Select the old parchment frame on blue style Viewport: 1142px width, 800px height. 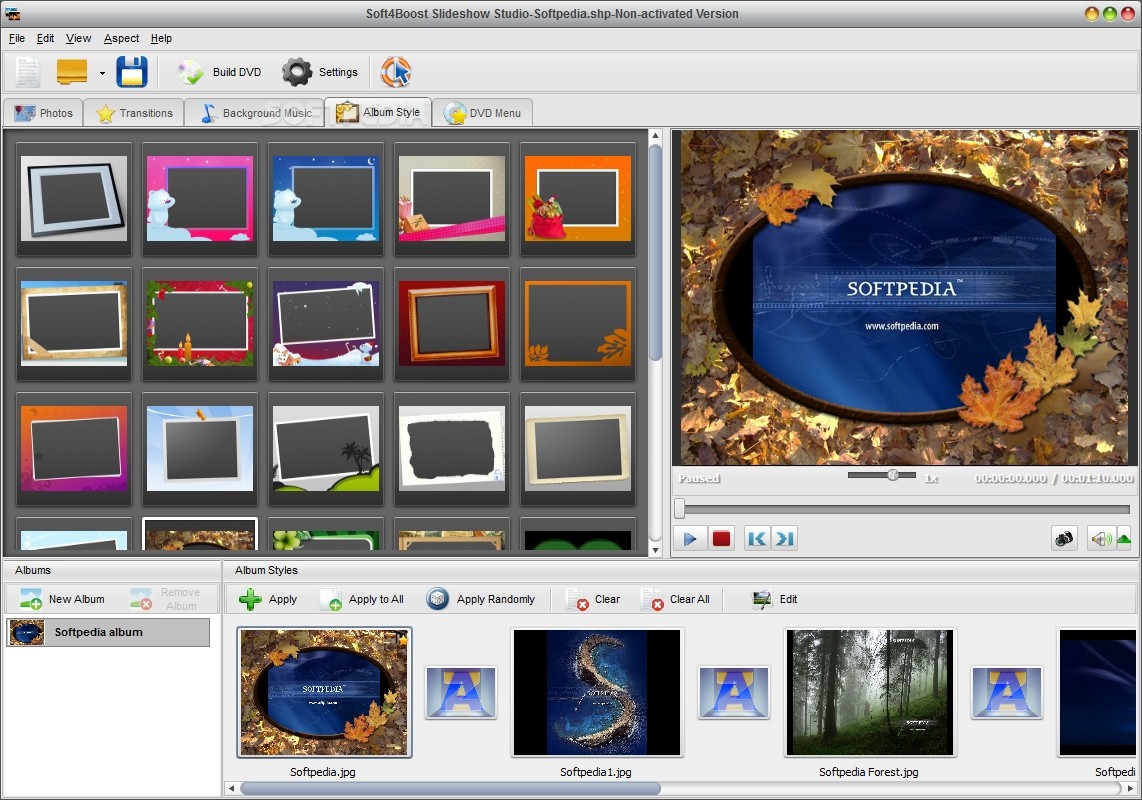(74, 324)
